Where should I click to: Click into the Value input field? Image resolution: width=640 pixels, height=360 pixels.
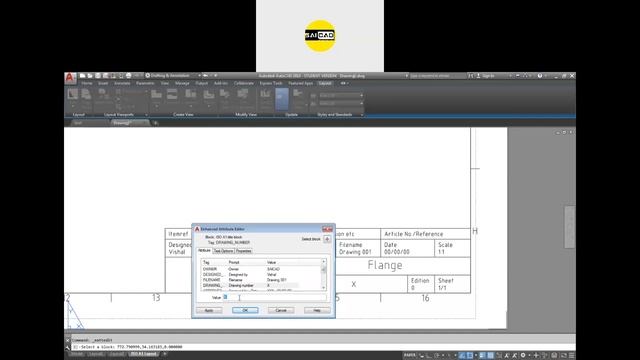[275, 298]
